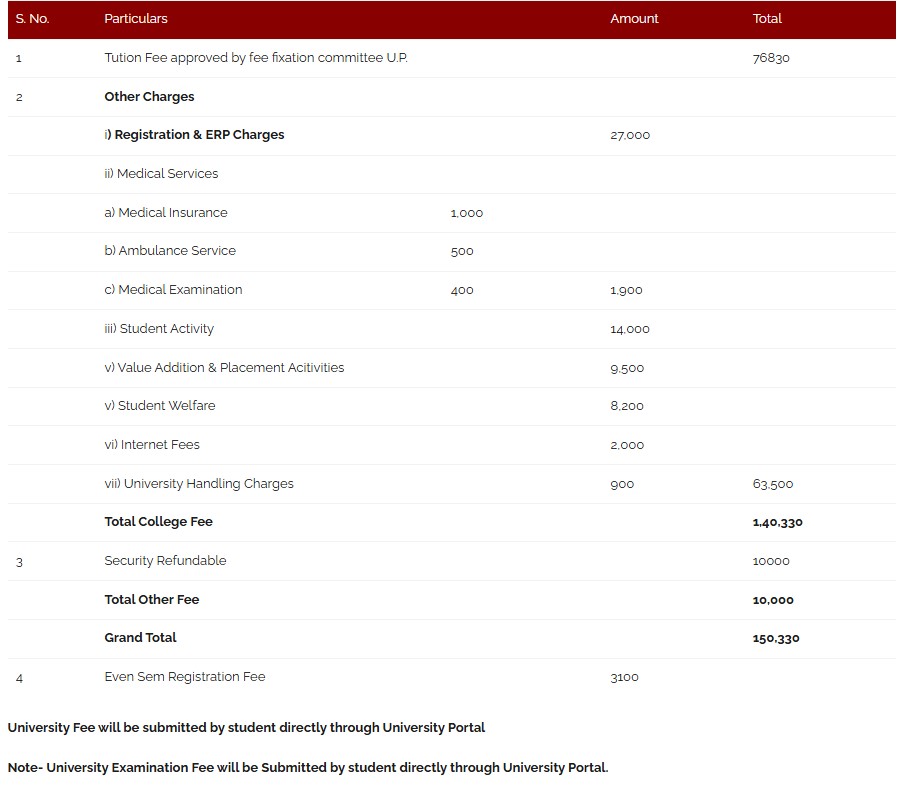
Task: Click the 'Amount' column header
Action: (634, 19)
